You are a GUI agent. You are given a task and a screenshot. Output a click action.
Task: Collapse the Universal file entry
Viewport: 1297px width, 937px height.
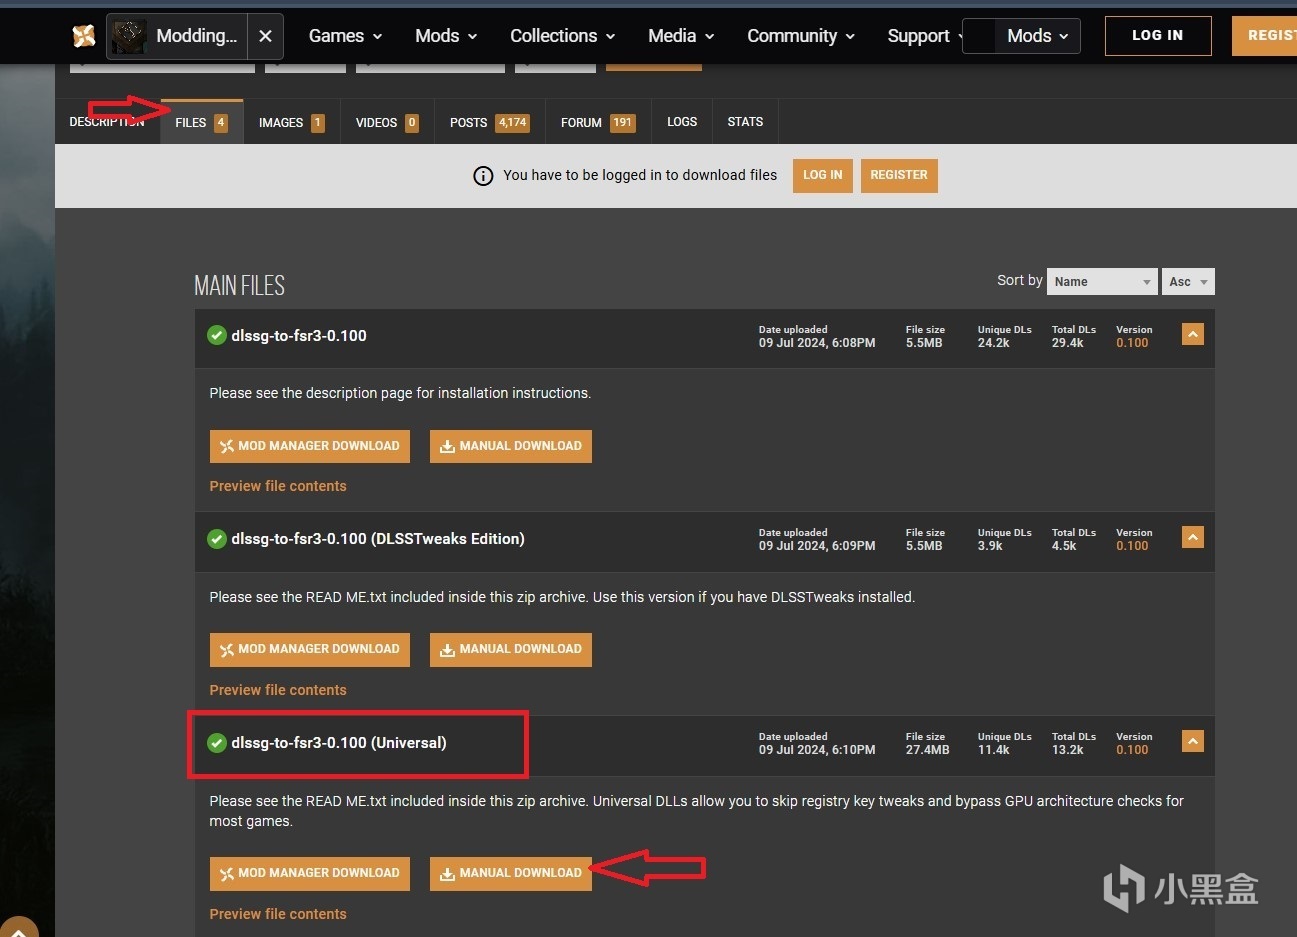tap(1192, 741)
